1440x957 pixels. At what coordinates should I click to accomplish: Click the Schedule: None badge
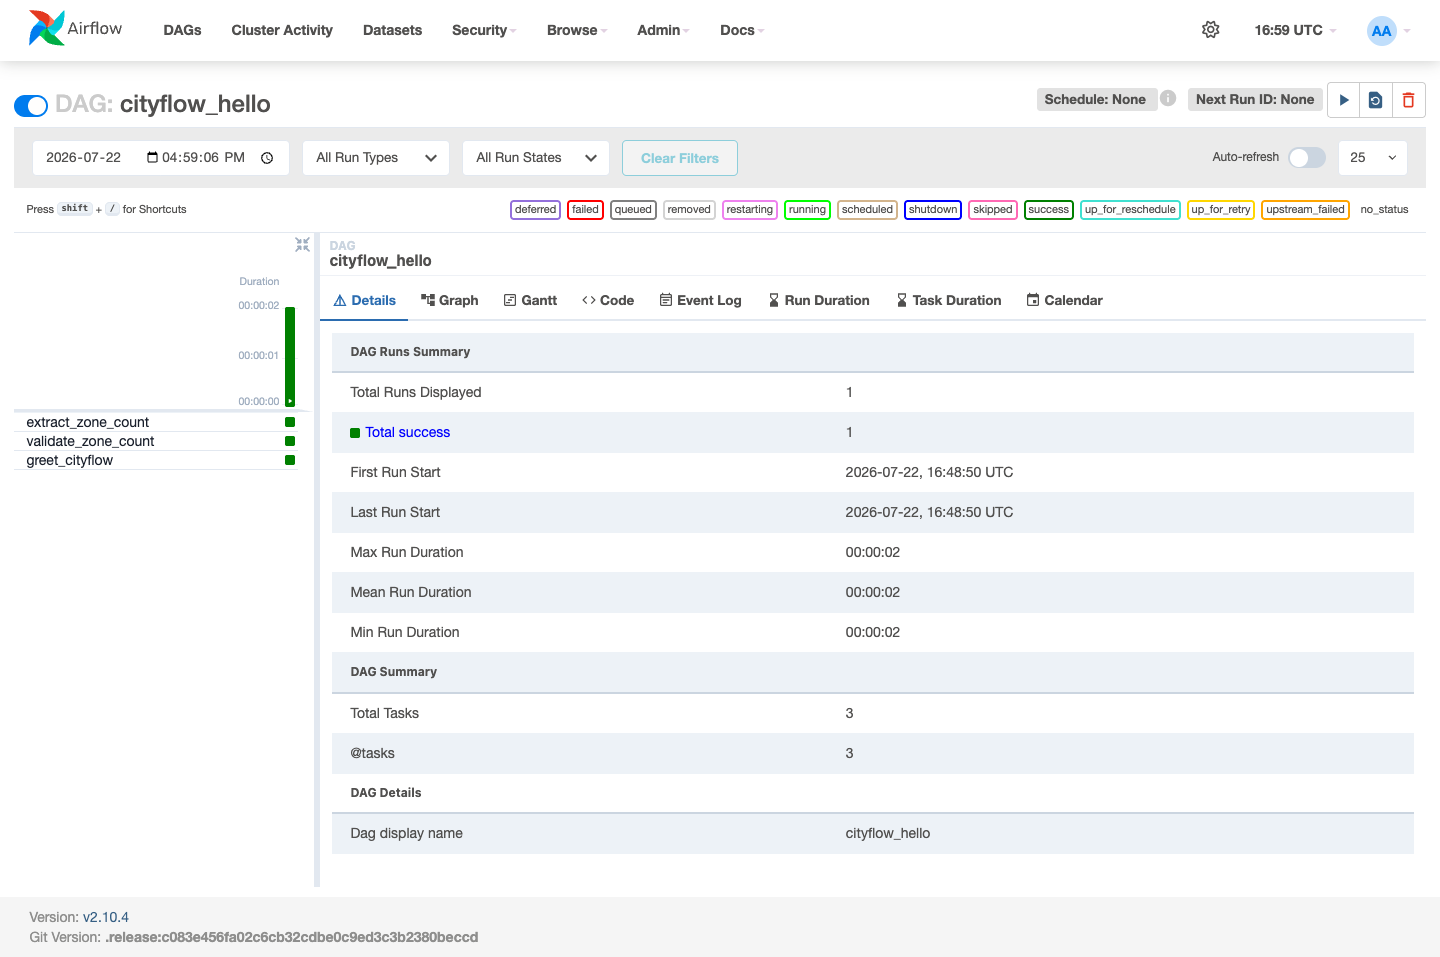coord(1096,99)
